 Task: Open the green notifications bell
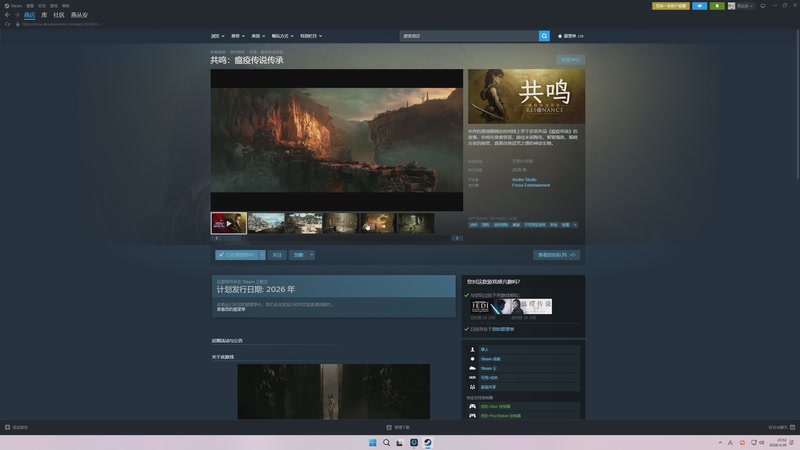point(717,6)
